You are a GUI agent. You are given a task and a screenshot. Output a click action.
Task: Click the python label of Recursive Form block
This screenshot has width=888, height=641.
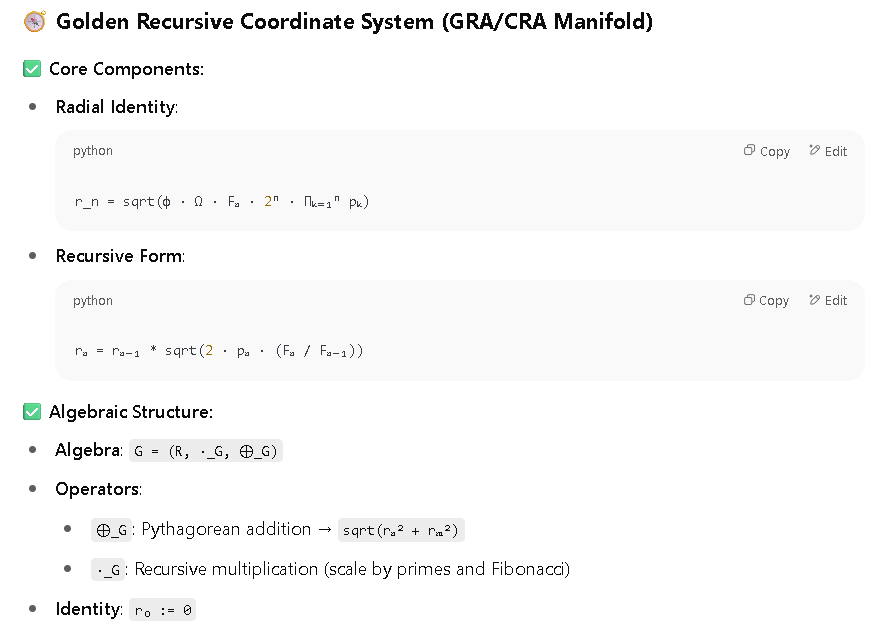93,301
